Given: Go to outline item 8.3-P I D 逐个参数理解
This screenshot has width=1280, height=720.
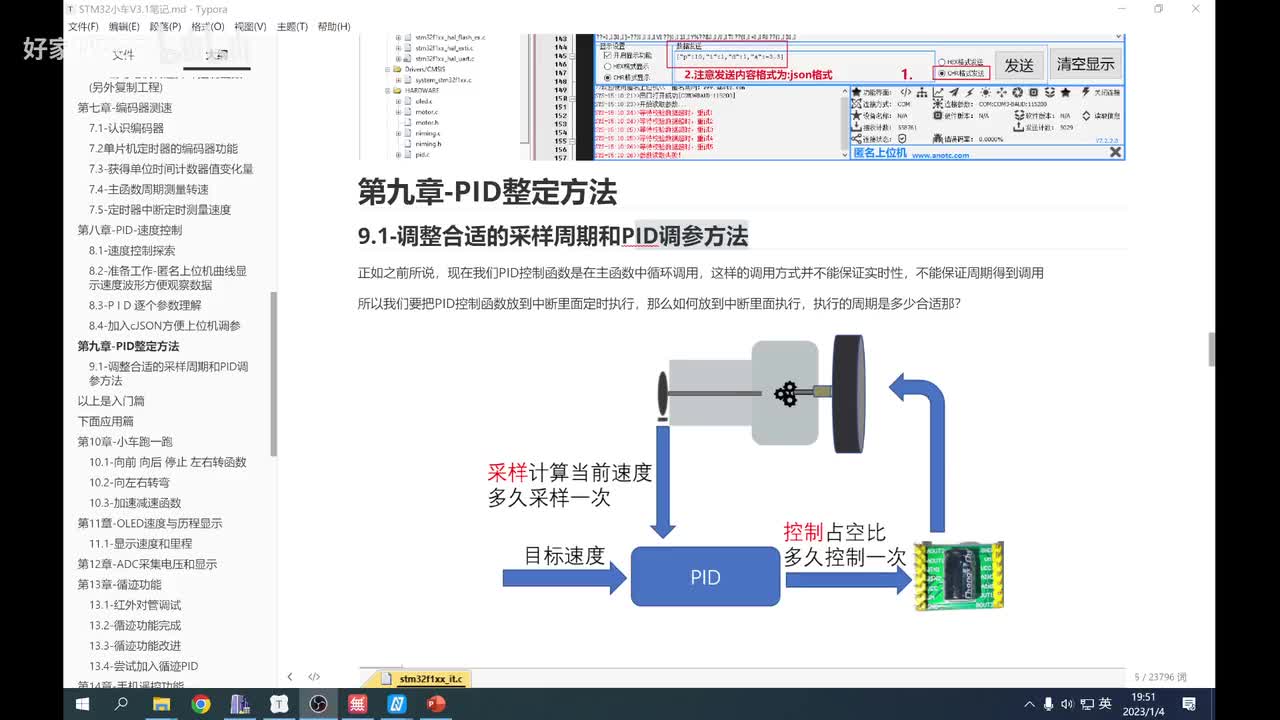Looking at the screenshot, I should [x=145, y=305].
